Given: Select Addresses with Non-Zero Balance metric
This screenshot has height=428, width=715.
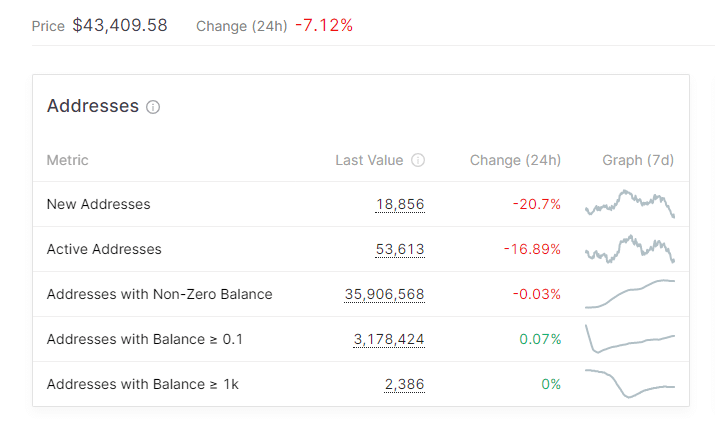Looking at the screenshot, I should (159, 294).
